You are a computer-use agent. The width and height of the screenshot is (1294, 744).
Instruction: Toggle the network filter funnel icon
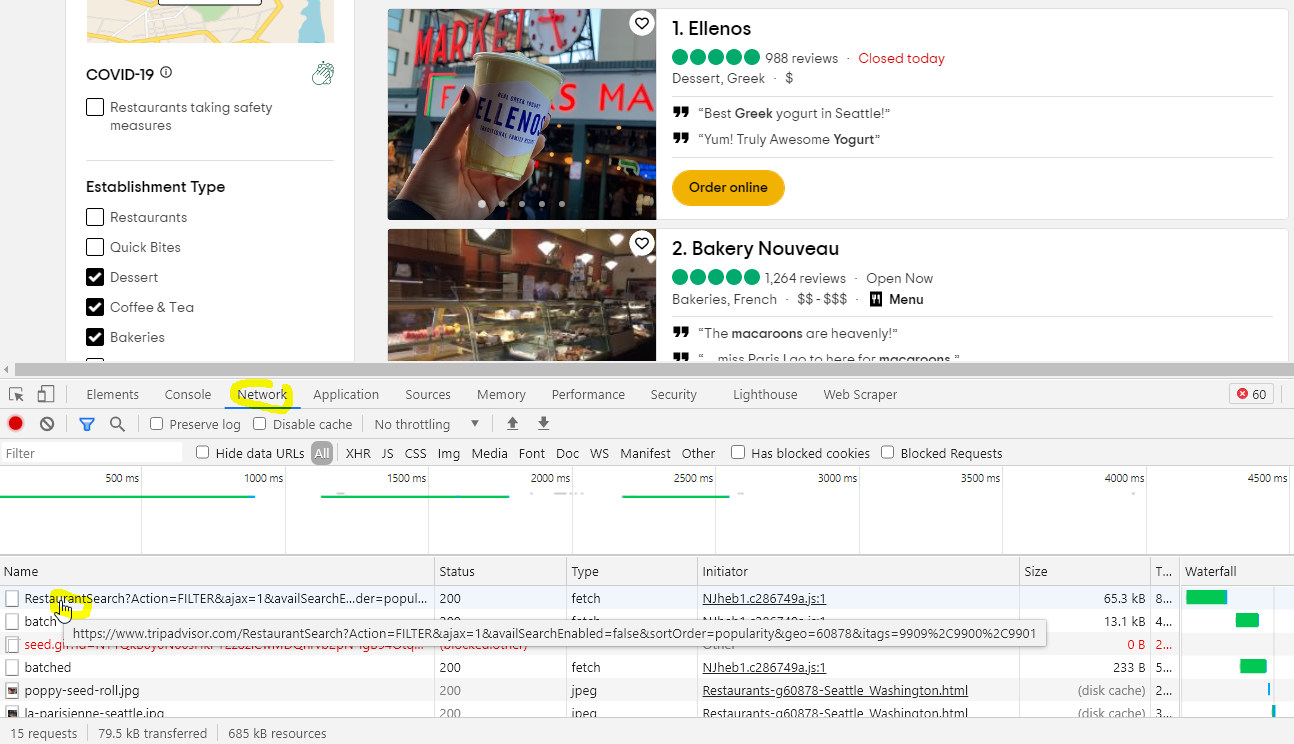click(x=87, y=424)
